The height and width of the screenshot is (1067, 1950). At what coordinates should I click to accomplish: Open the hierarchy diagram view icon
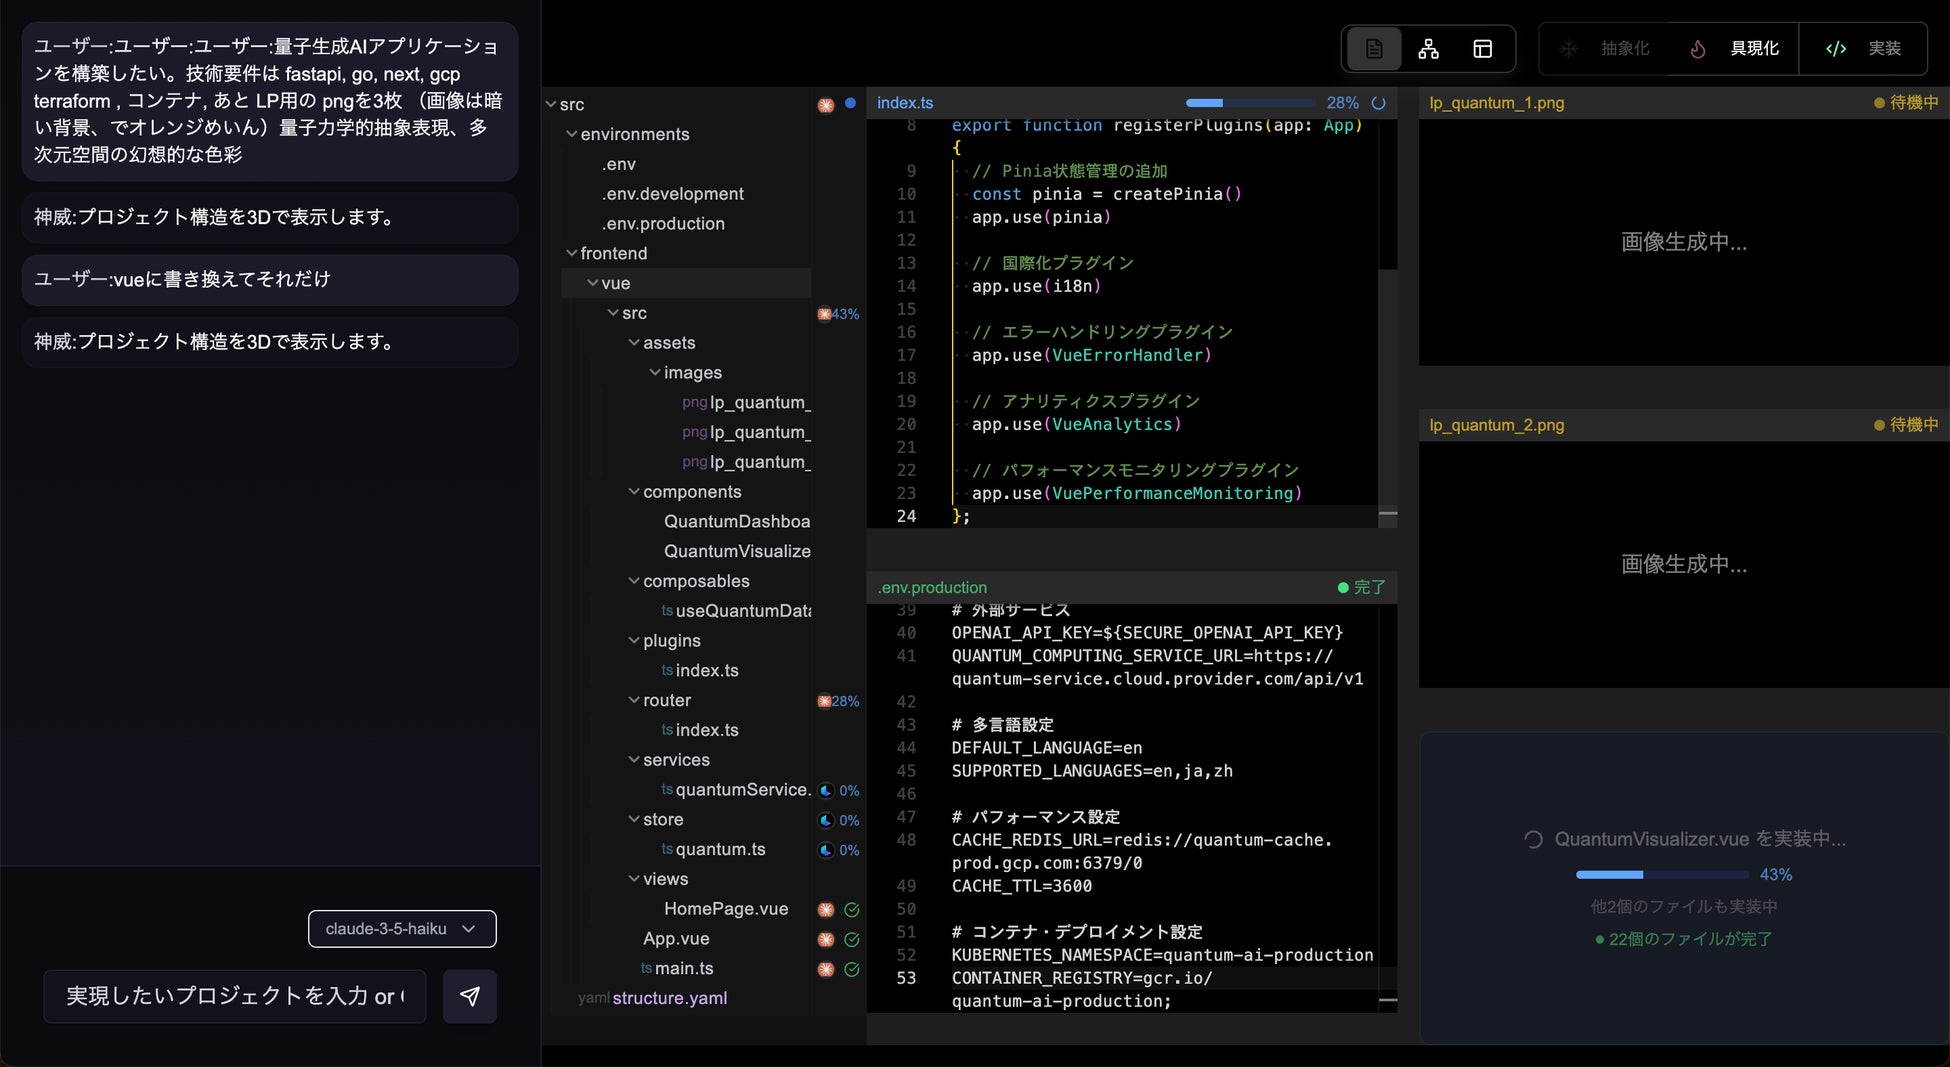(1428, 49)
